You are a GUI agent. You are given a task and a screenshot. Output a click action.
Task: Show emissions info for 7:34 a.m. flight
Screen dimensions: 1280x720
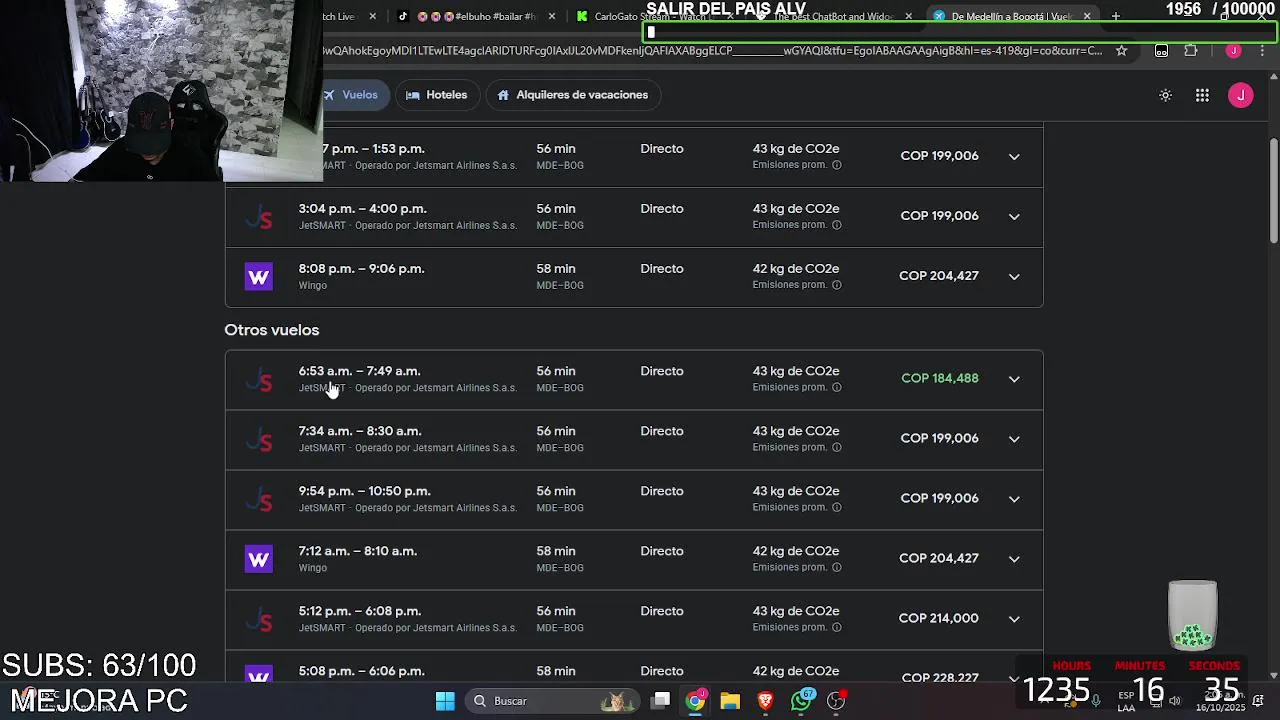837,447
